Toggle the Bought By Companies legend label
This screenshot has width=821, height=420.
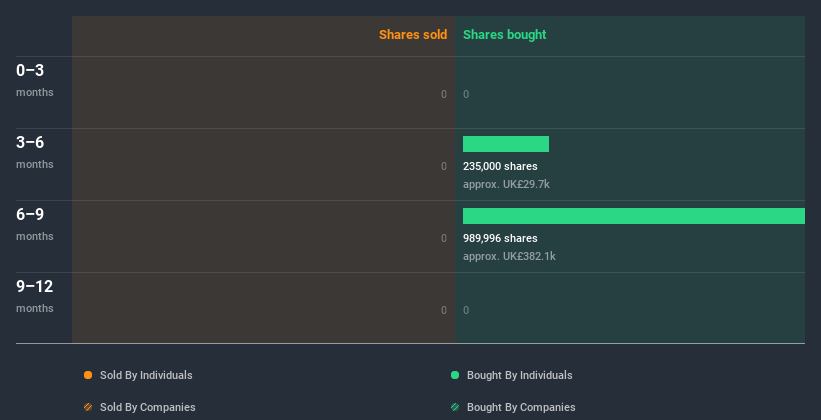tap(521, 407)
